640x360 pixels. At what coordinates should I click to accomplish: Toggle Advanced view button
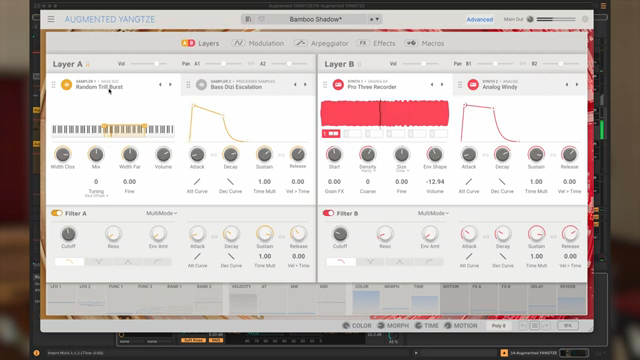pyautogui.click(x=480, y=19)
